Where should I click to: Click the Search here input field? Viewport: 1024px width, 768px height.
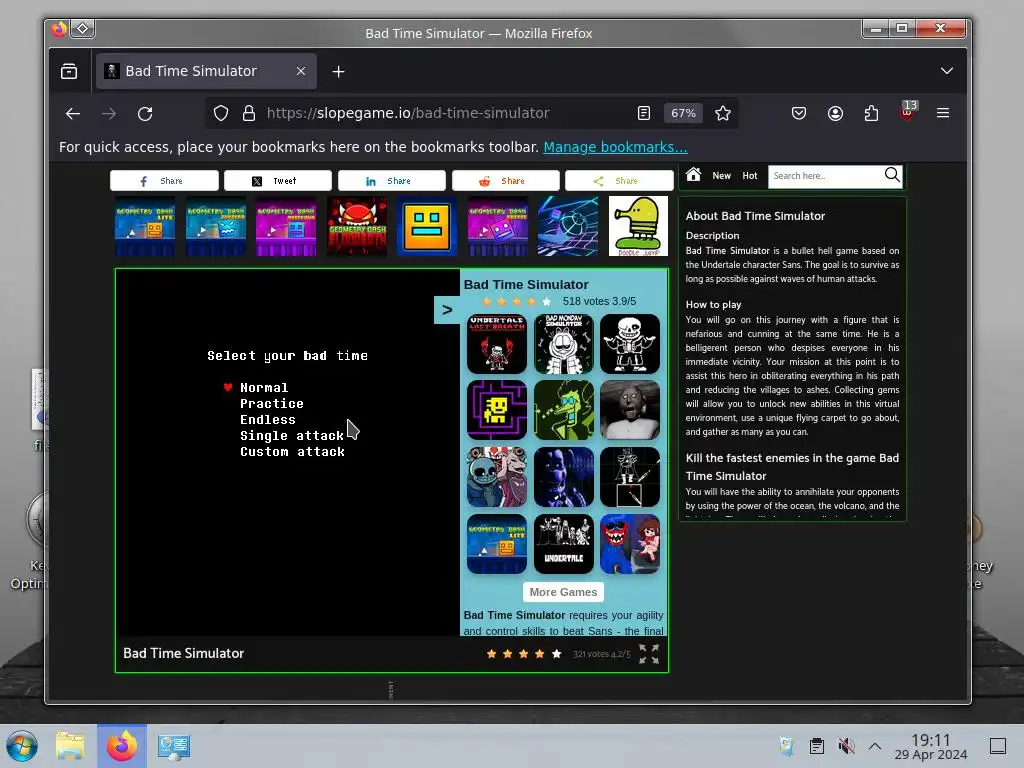click(x=825, y=176)
